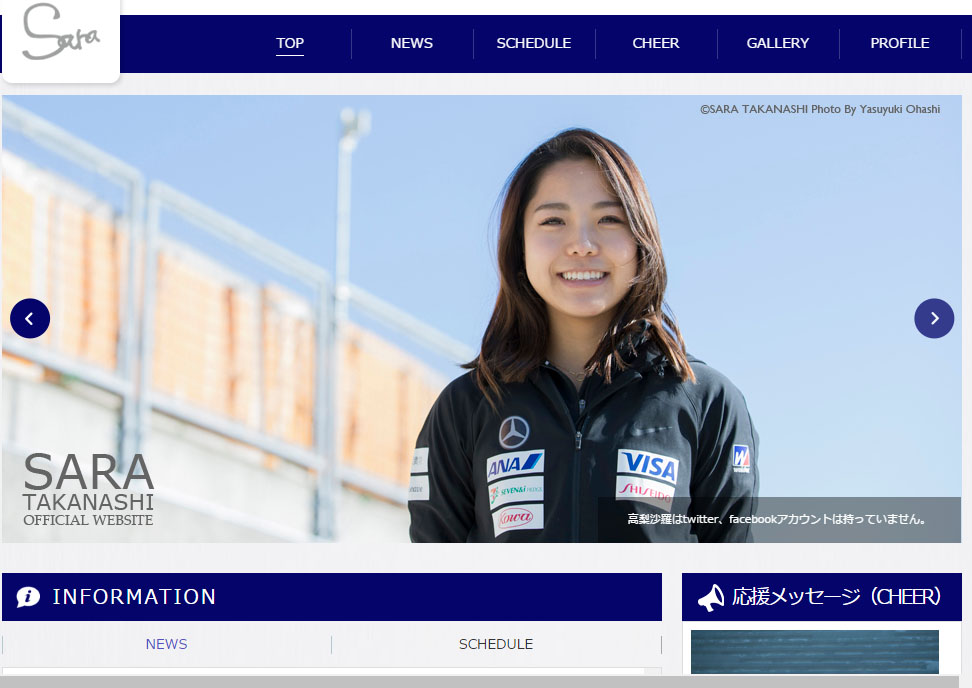Viewport: 972px width, 688px height.
Task: Click the SARA TAKANASHI OFFICIAL WEBSITE text
Action: click(88, 491)
